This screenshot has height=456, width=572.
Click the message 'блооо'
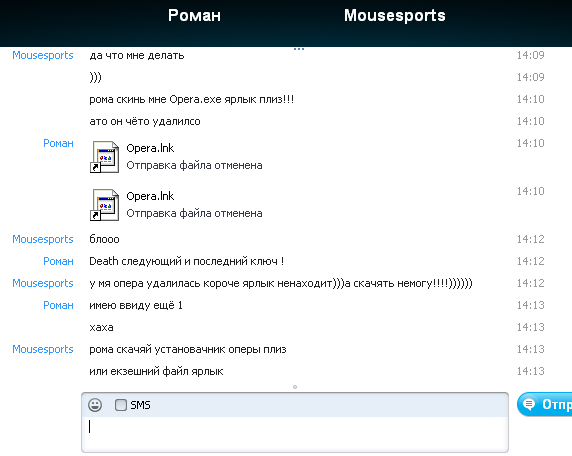(104, 239)
